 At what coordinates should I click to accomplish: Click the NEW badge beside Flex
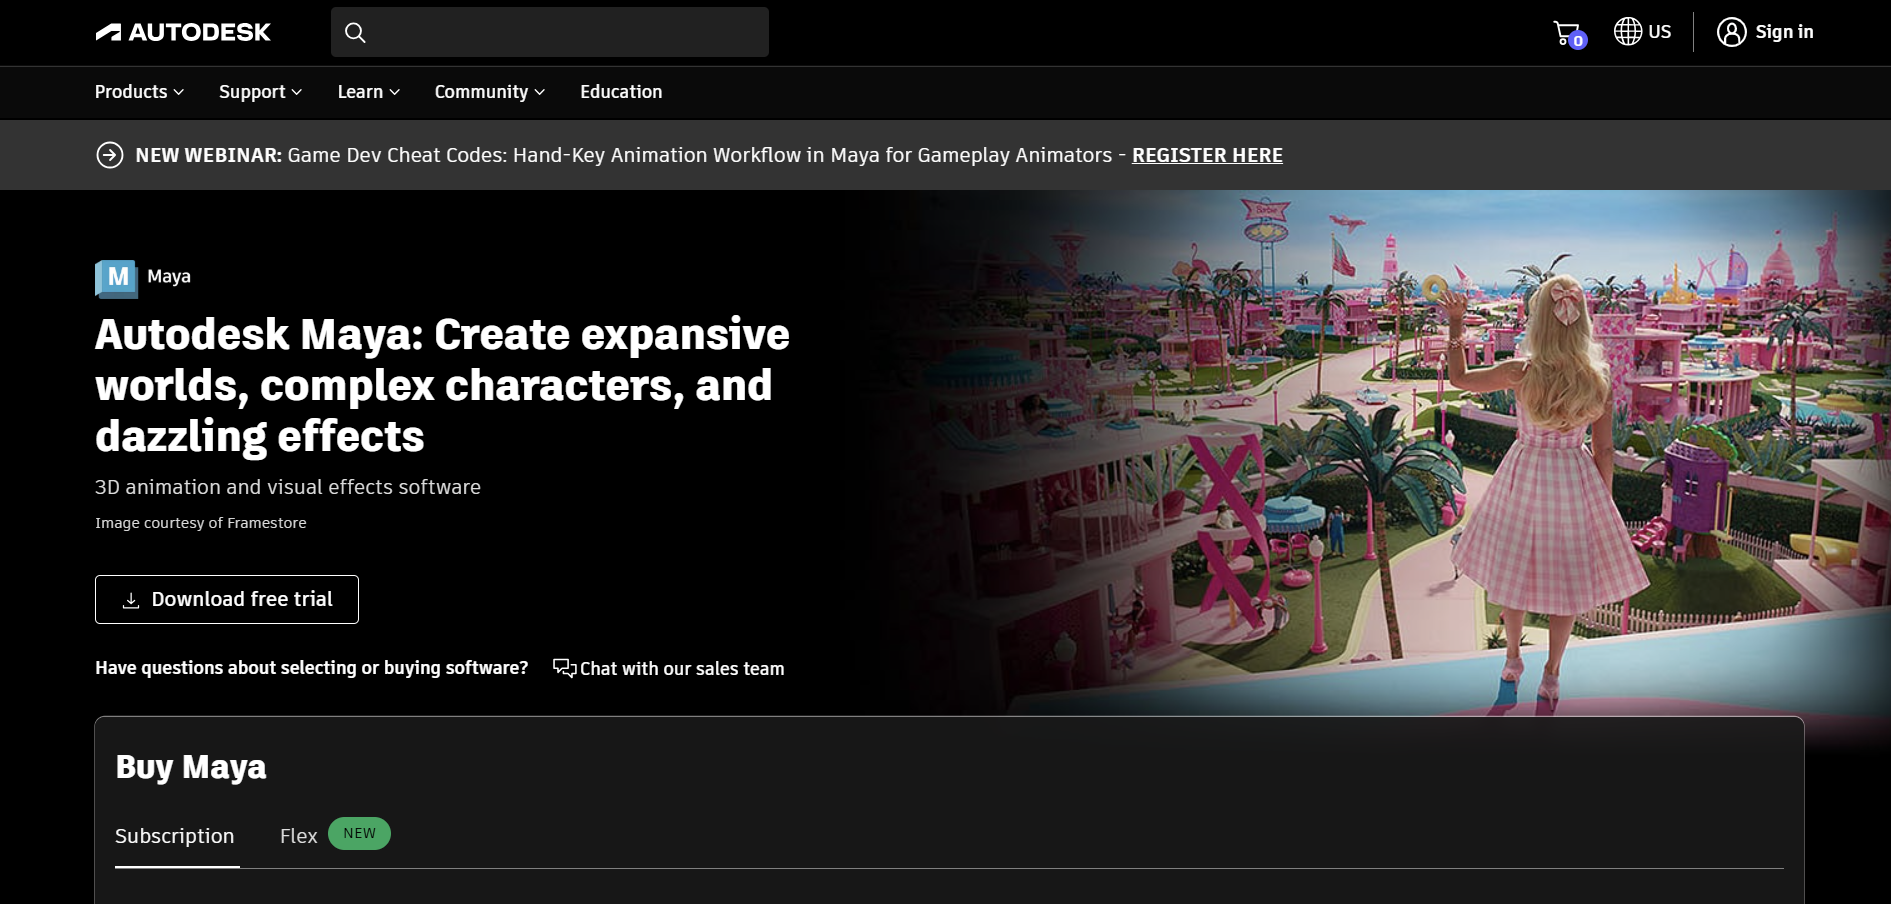coord(359,833)
